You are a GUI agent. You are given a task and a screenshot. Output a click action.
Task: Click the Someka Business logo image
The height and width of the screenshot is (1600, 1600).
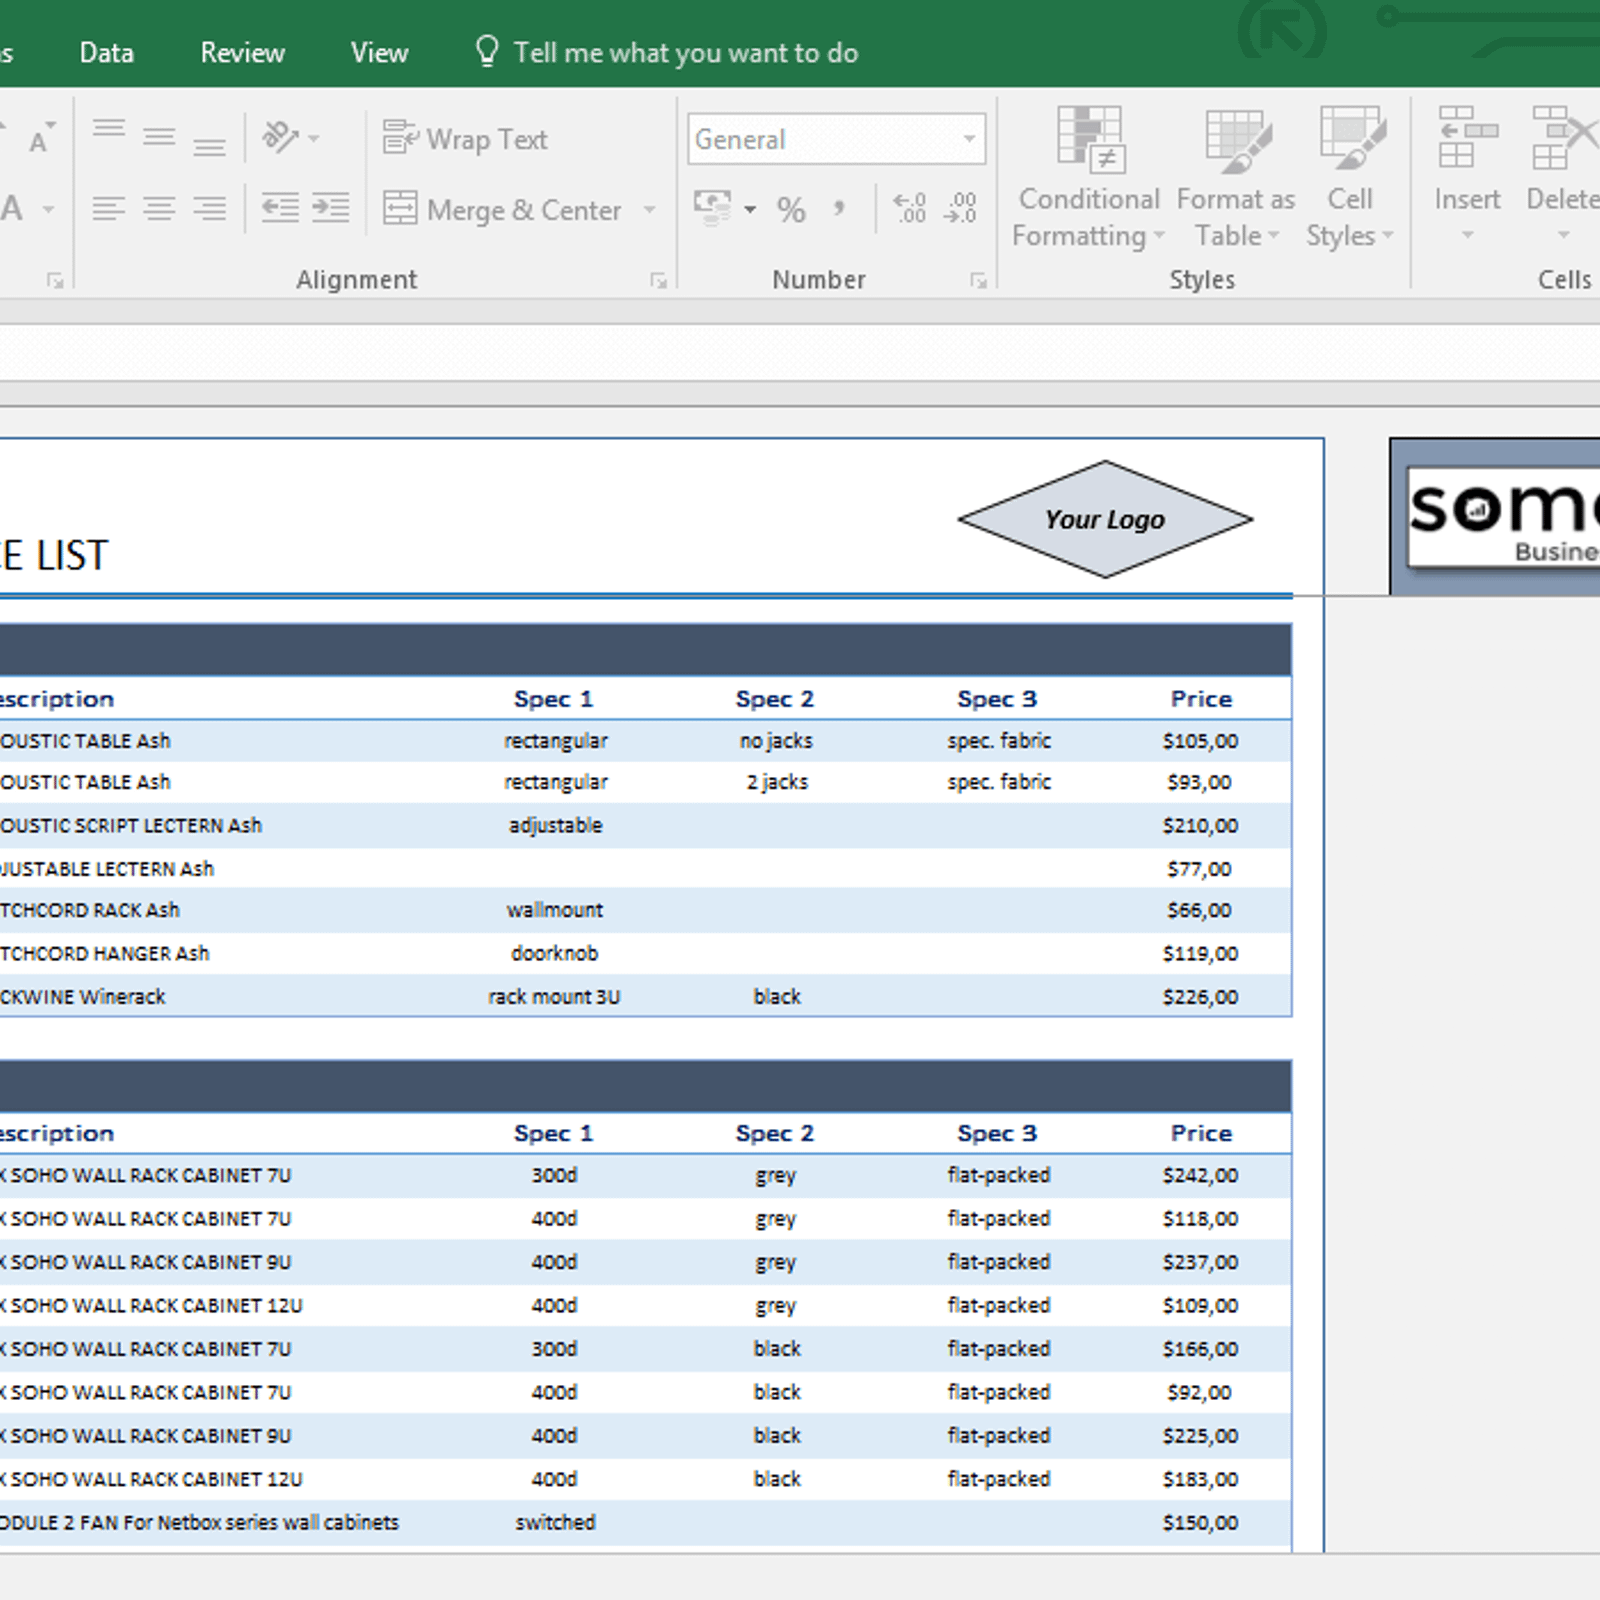pos(1502,516)
